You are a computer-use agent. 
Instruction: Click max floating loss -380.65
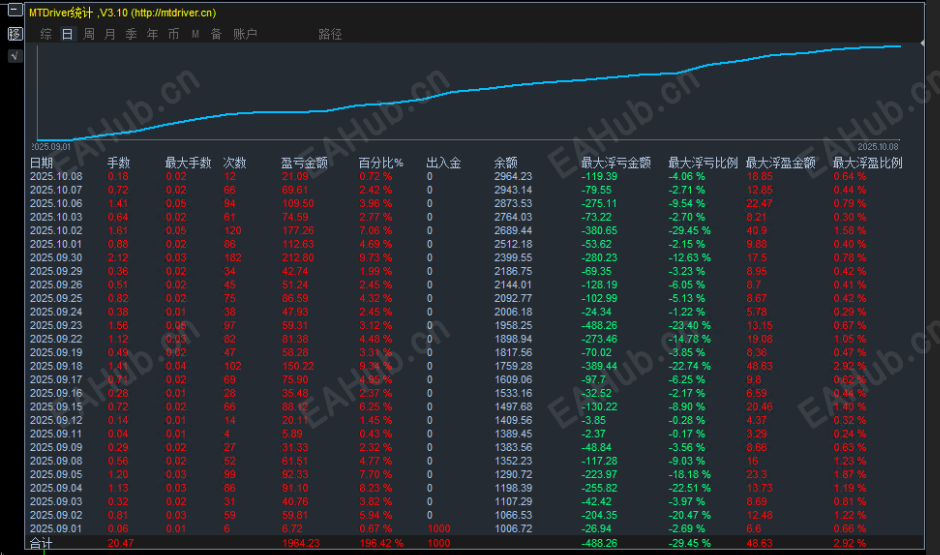pyautogui.click(x=599, y=231)
